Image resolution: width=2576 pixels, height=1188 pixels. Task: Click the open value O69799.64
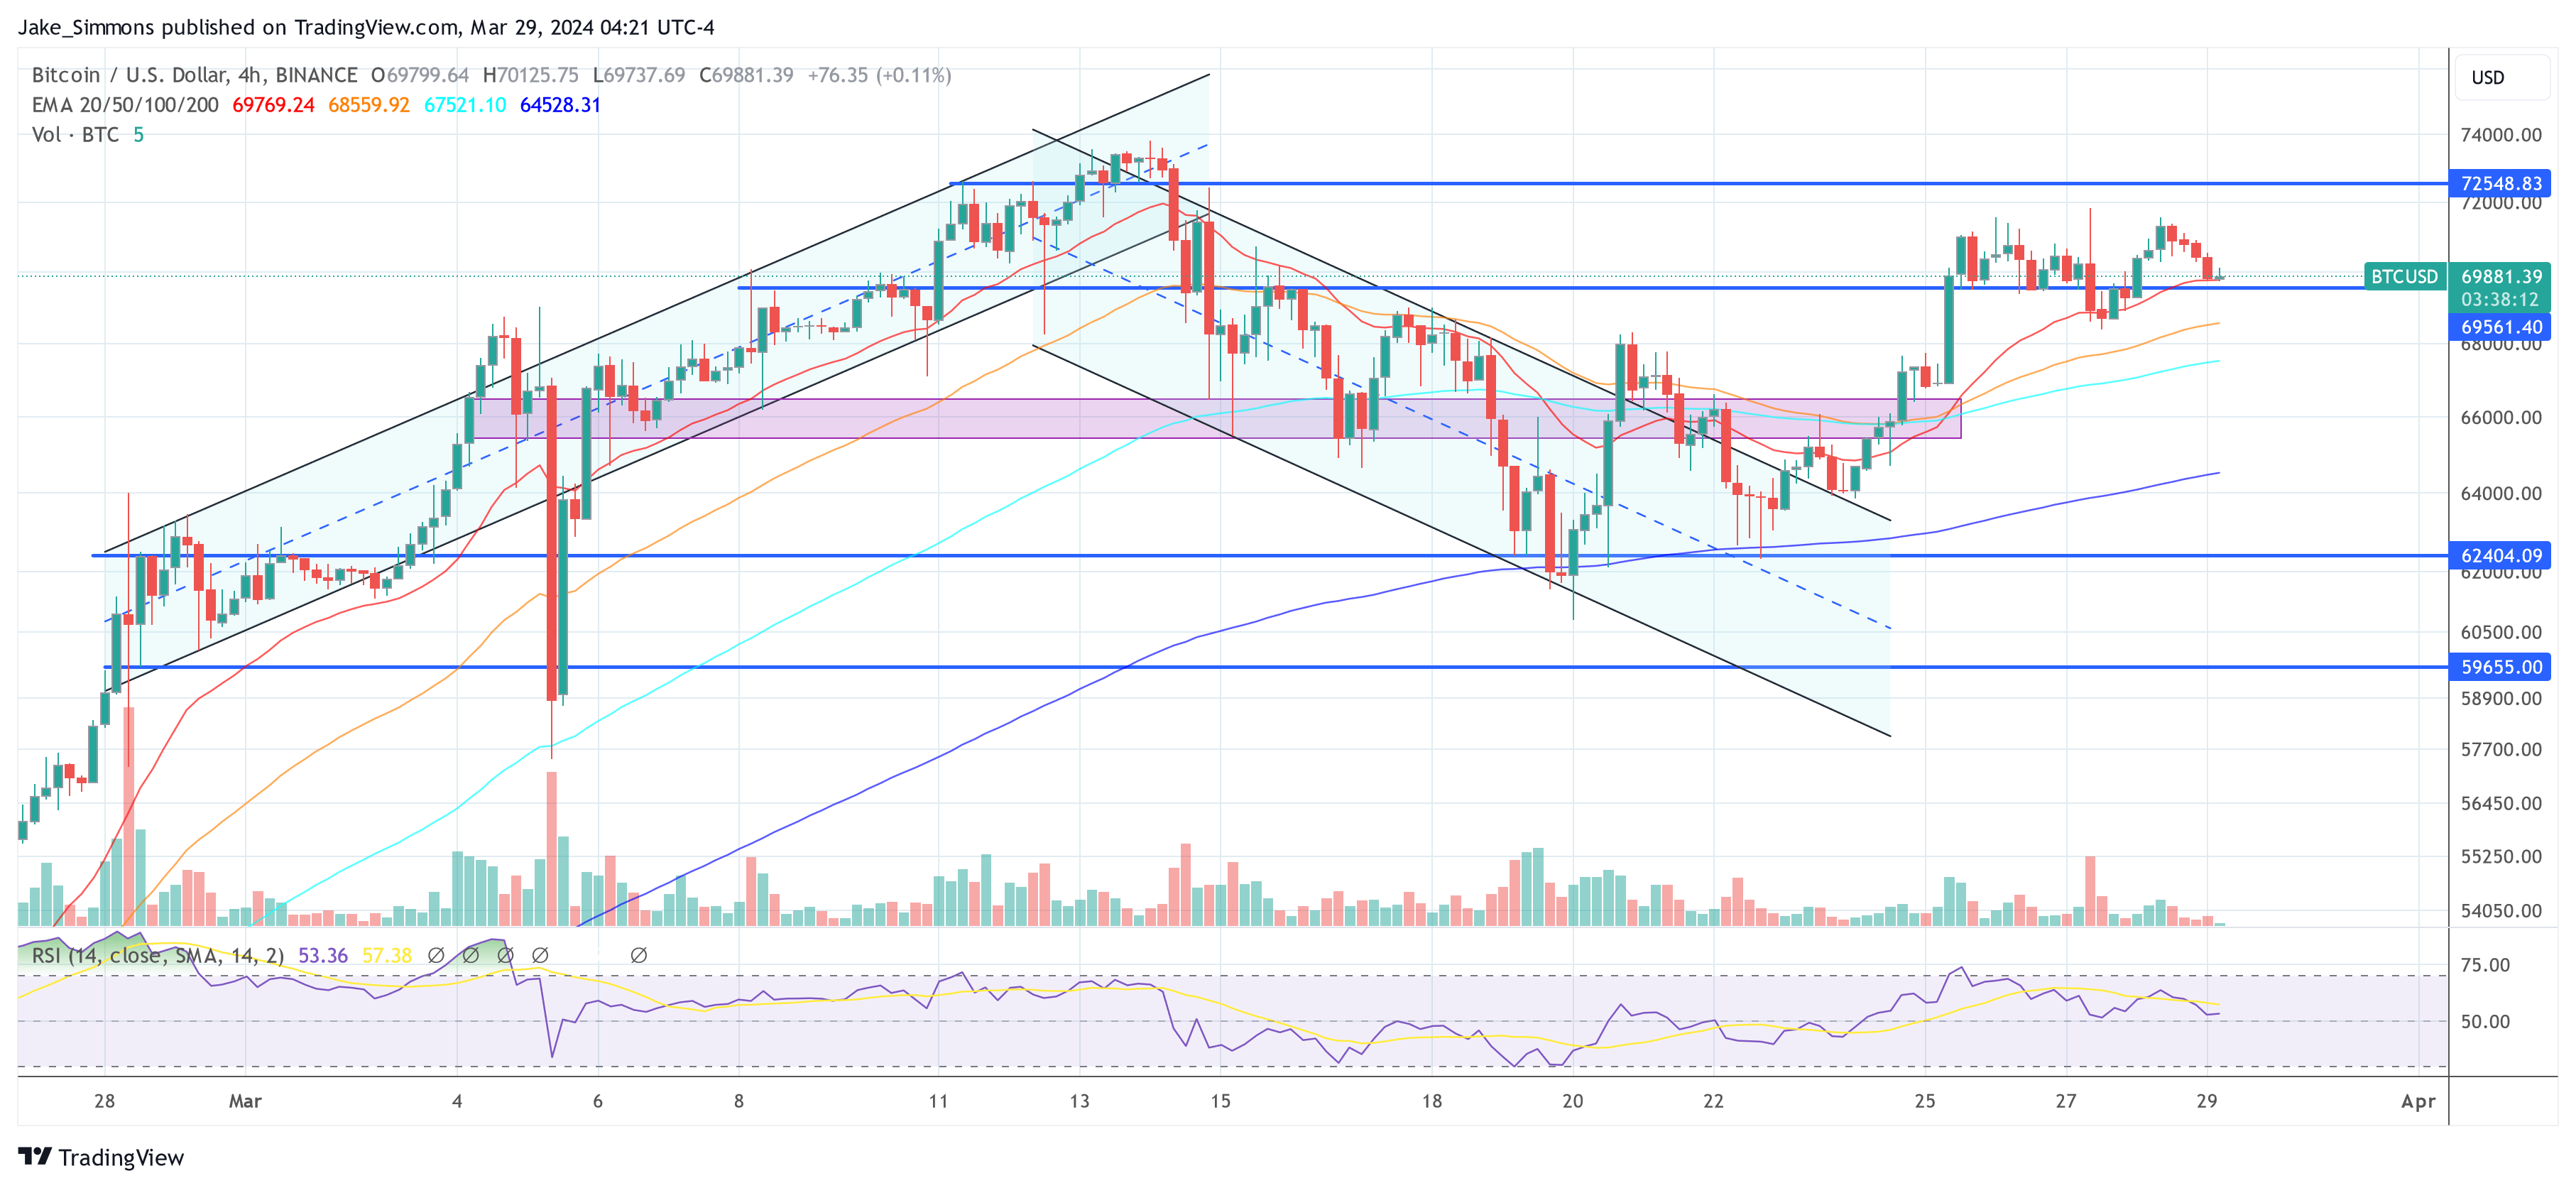(420, 75)
